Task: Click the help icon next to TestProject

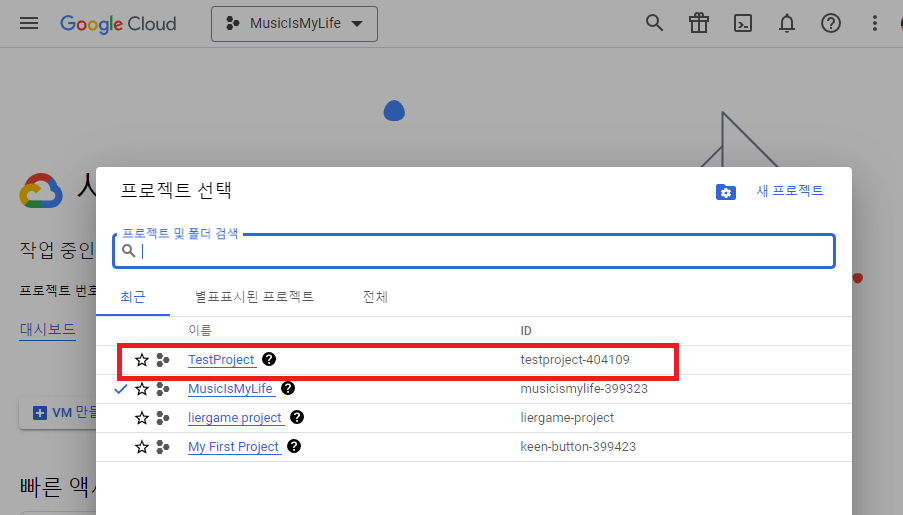Action: tap(269, 359)
